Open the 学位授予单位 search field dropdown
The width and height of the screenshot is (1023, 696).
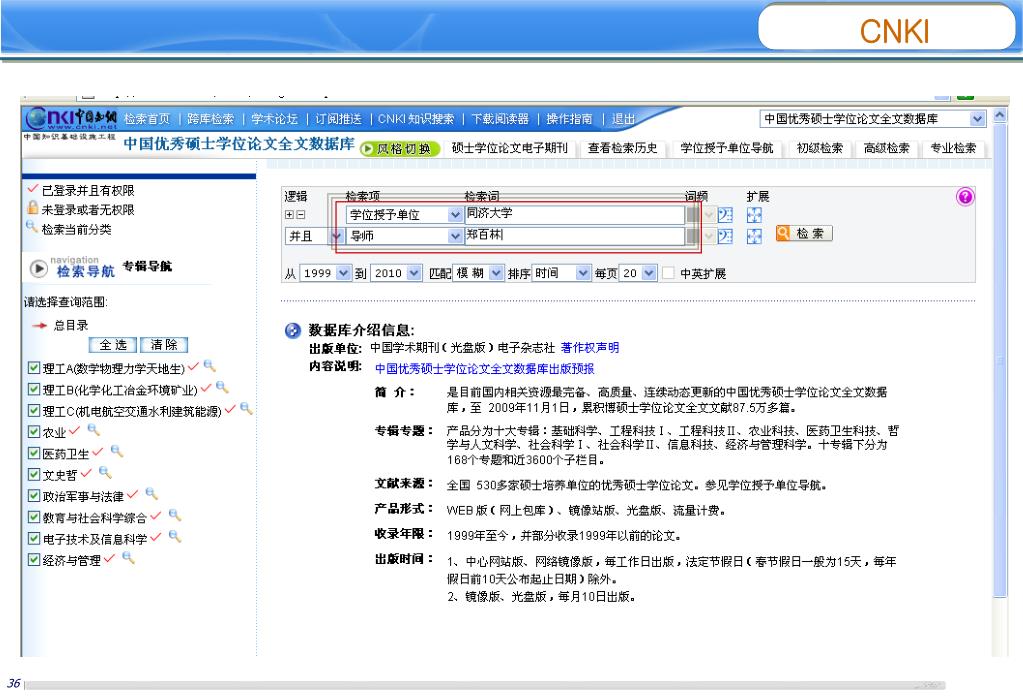tap(455, 215)
